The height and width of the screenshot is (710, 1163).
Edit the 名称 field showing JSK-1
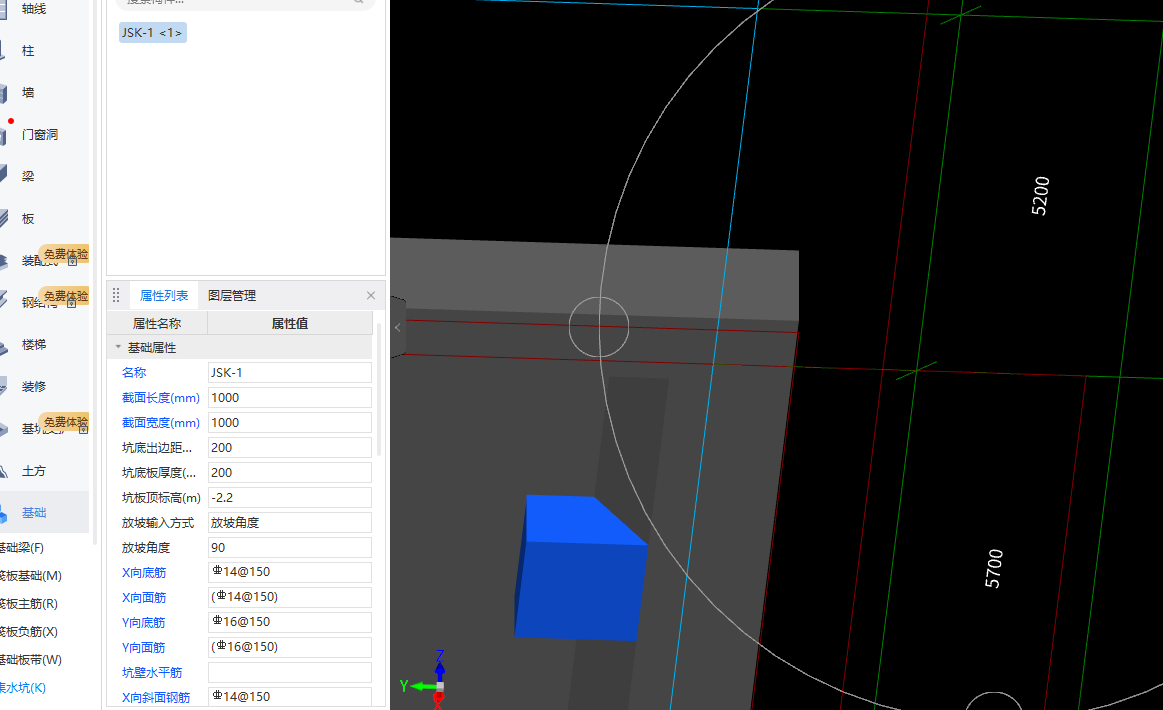(289, 372)
